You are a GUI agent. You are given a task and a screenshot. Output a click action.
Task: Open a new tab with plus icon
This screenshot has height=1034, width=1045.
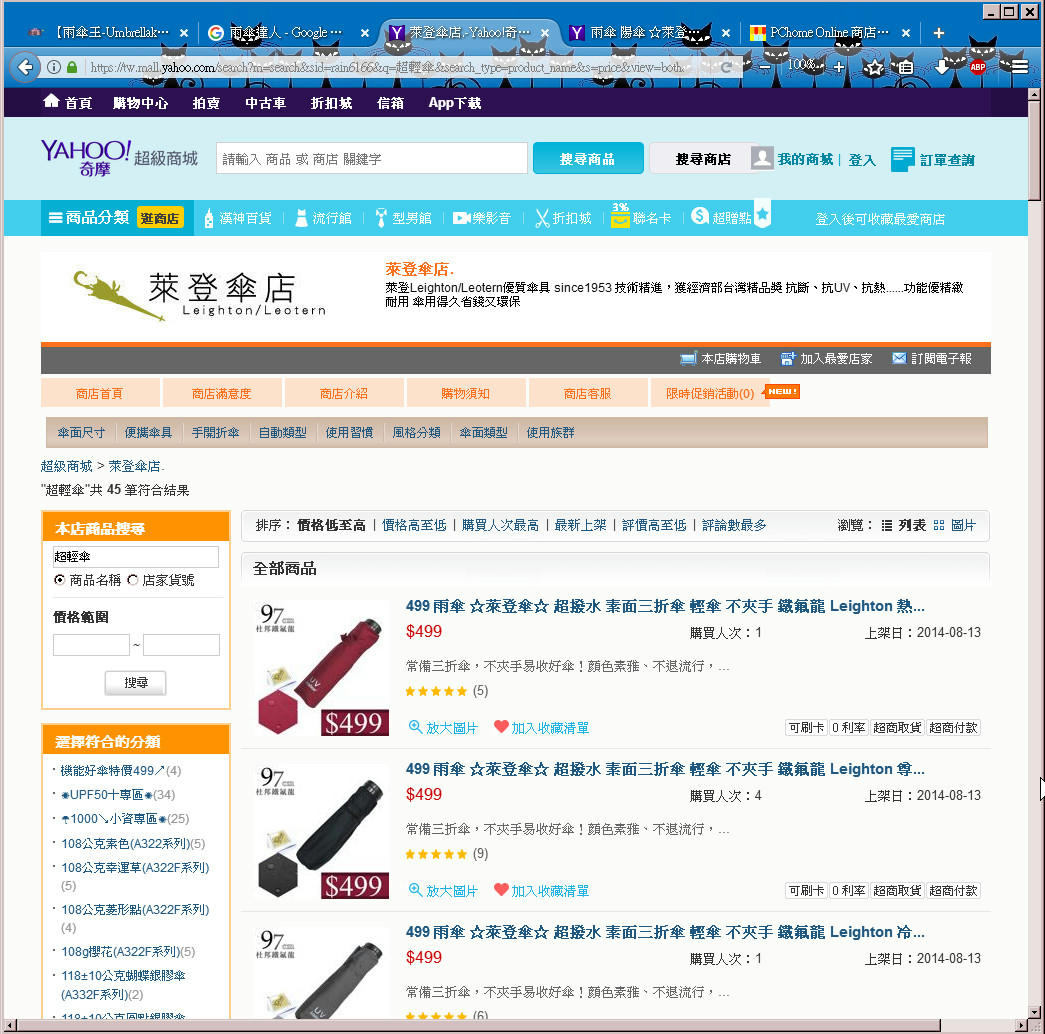point(938,33)
